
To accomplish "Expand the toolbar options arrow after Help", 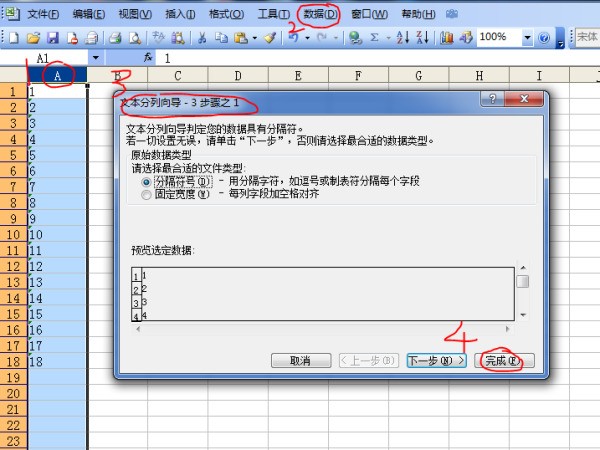I will [560, 38].
